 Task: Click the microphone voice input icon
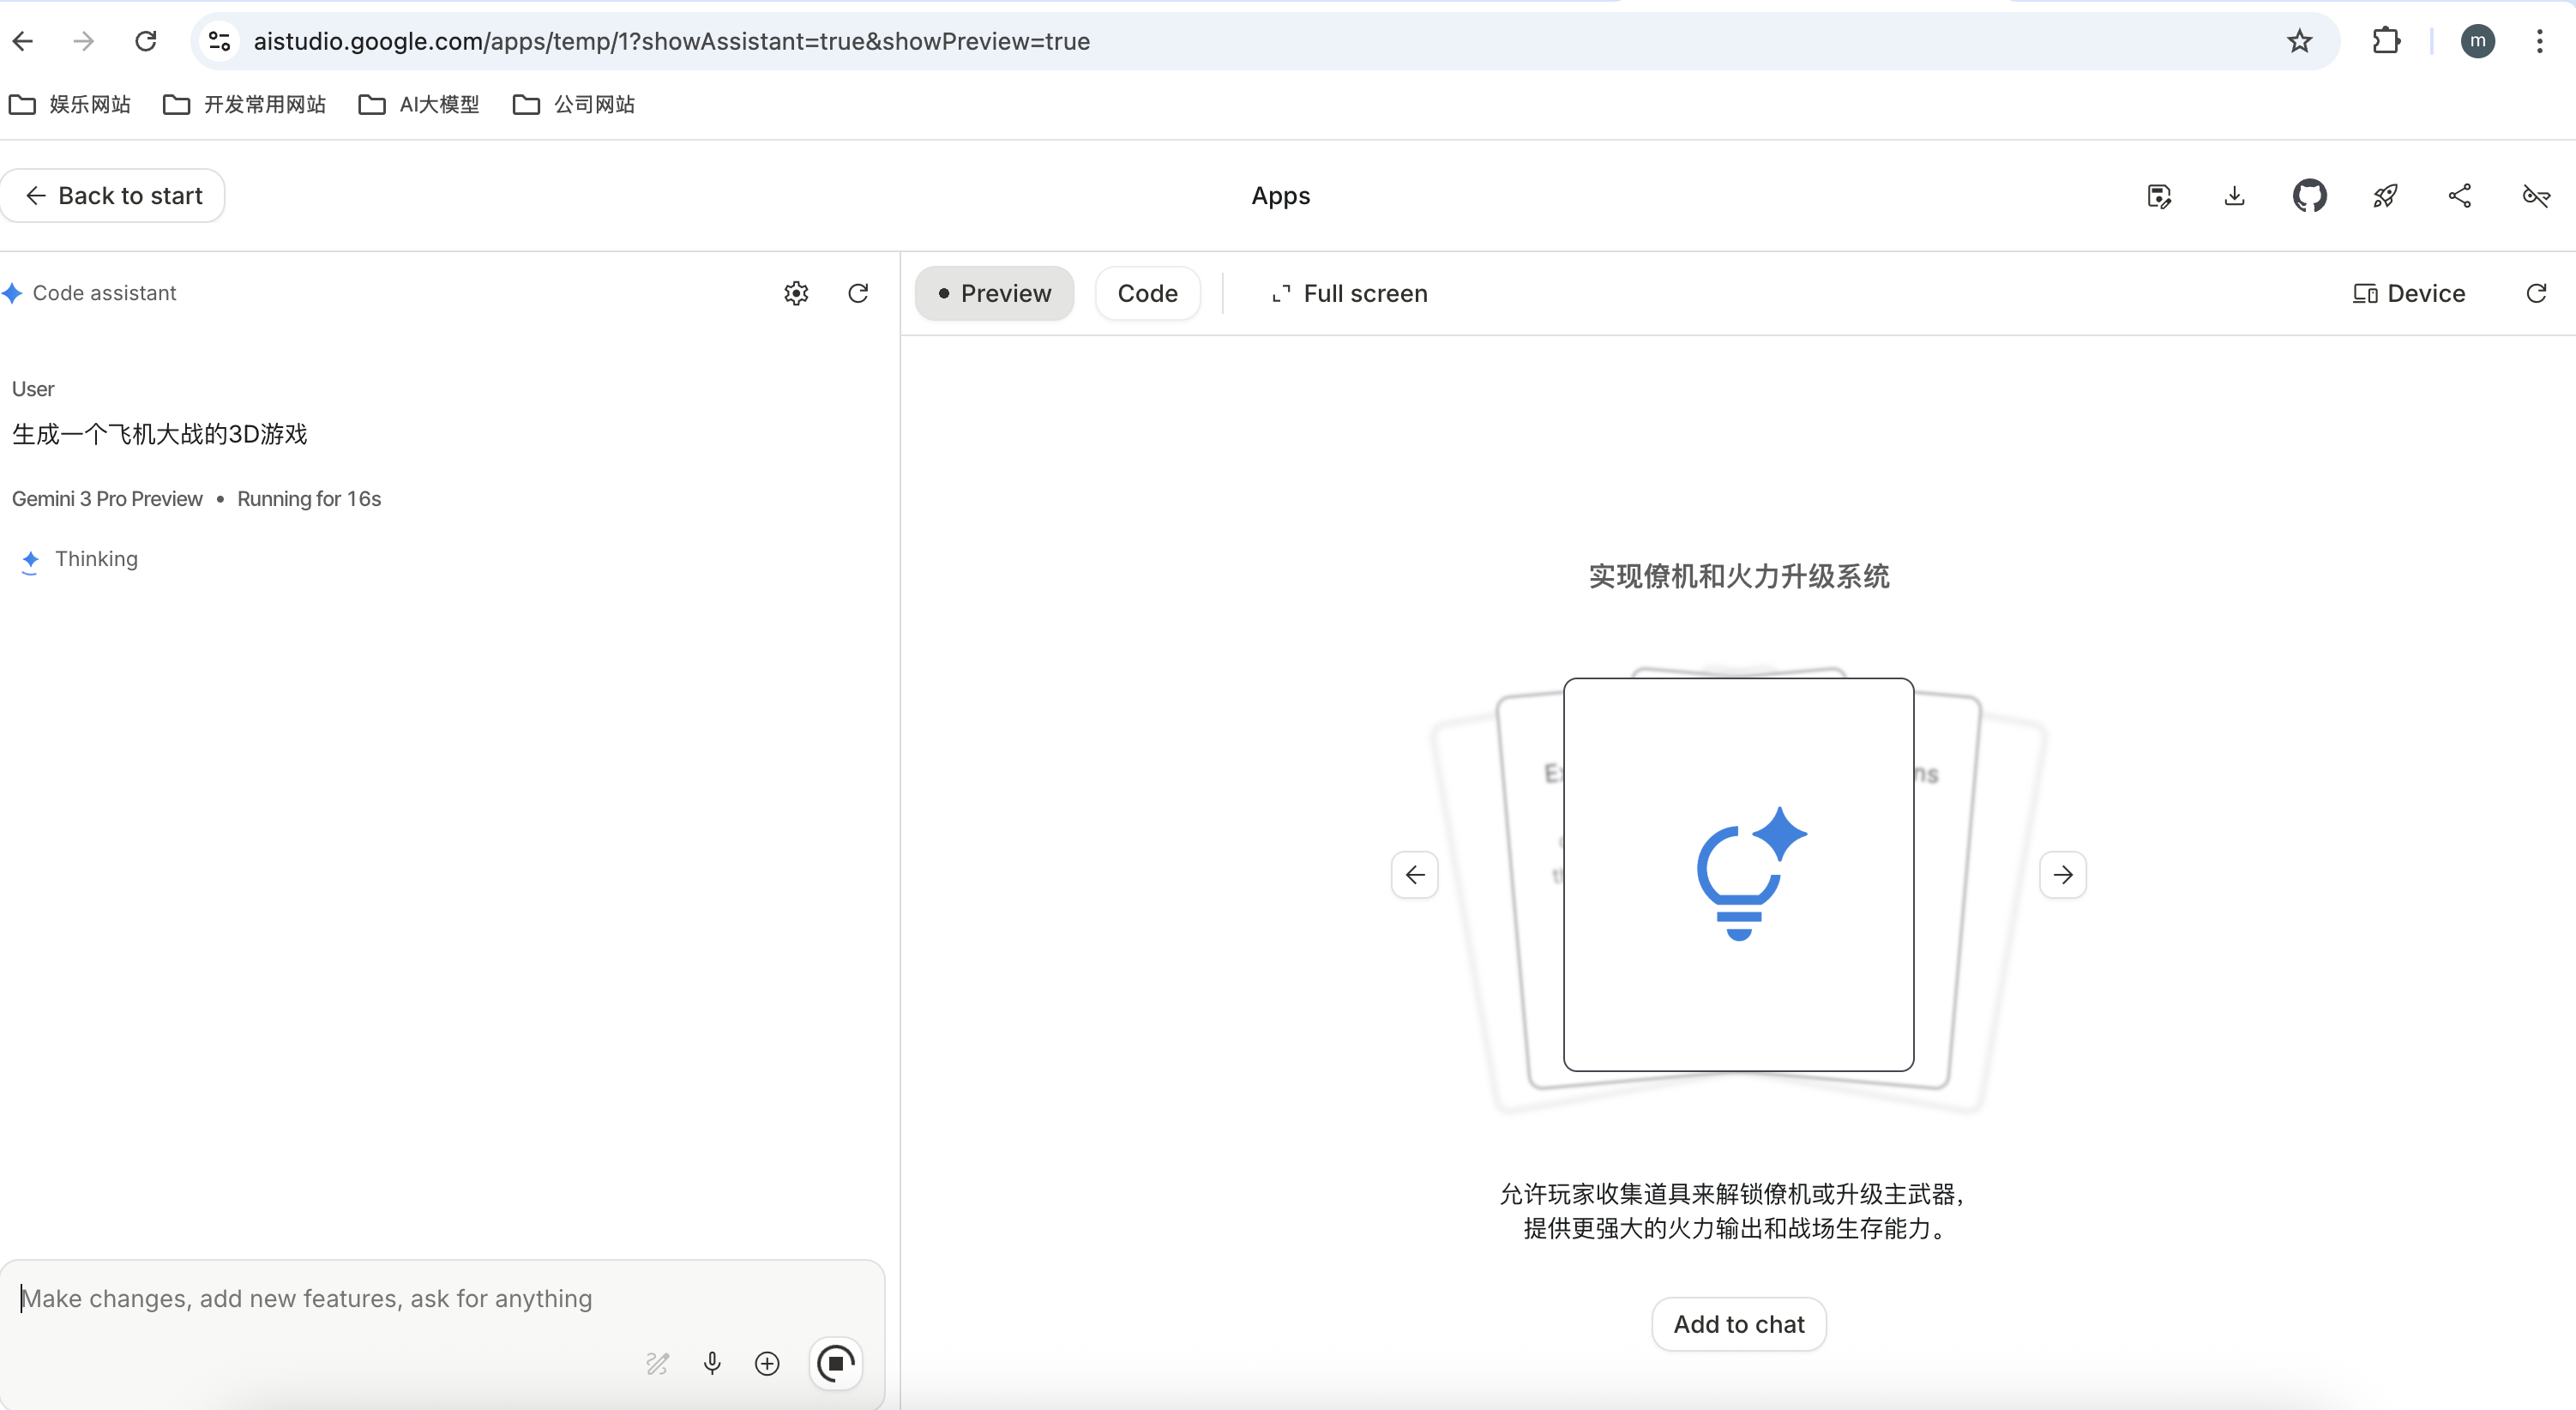click(712, 1363)
